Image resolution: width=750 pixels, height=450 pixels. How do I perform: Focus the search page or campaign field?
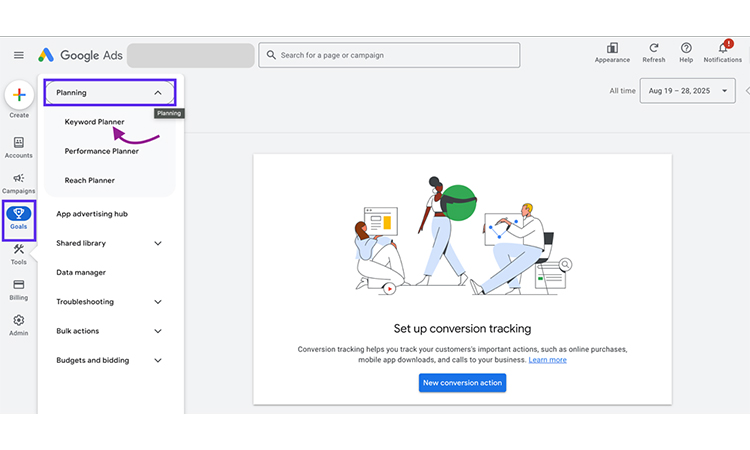(x=389, y=55)
